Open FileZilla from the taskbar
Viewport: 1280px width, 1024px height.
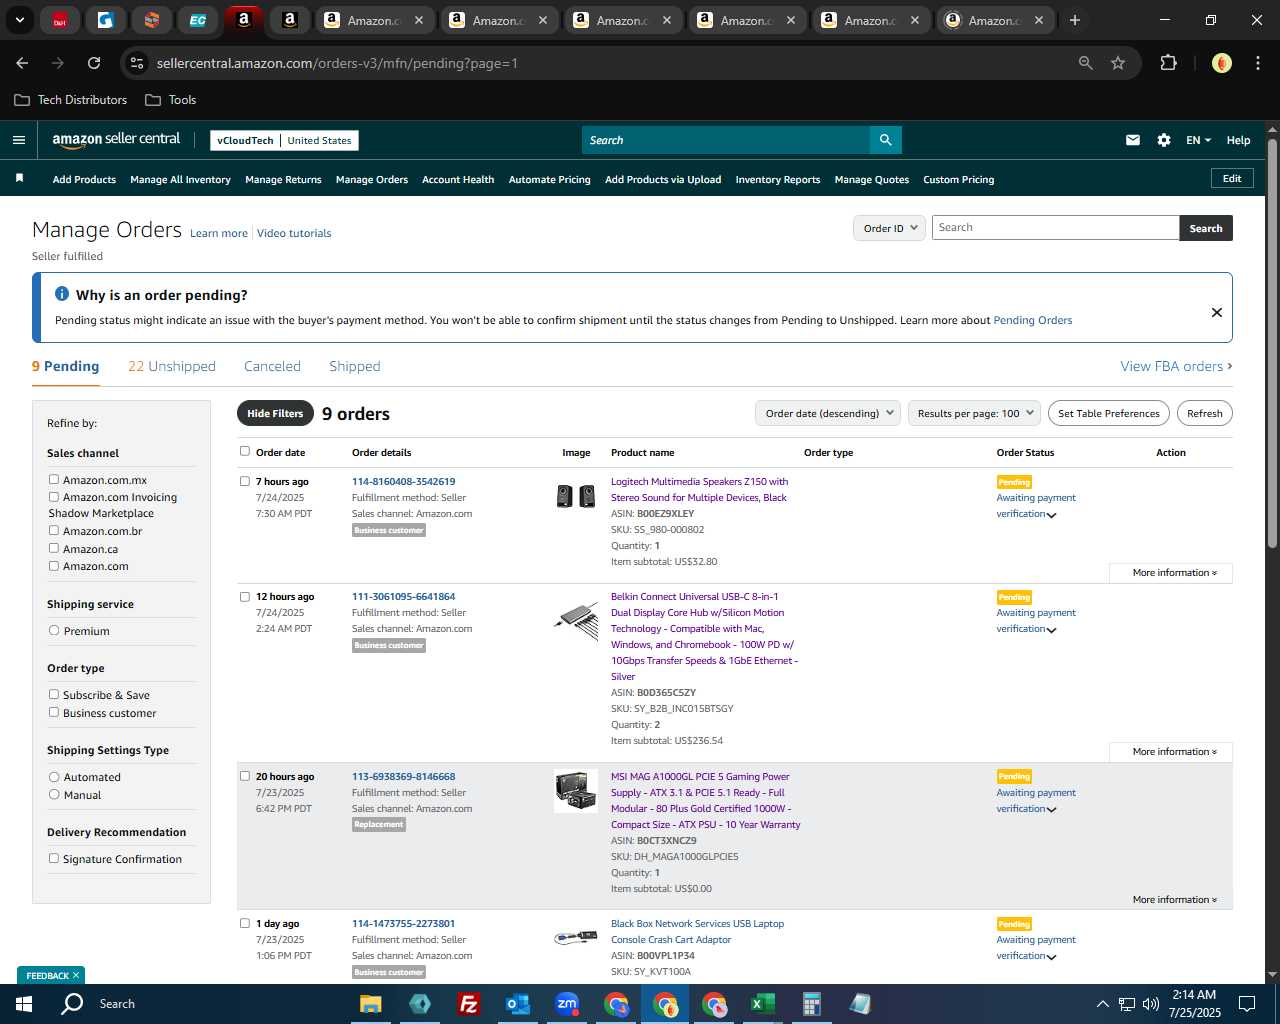468,1004
